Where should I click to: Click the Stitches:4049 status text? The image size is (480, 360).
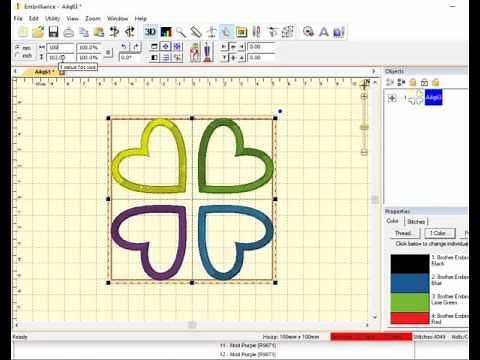point(430,337)
